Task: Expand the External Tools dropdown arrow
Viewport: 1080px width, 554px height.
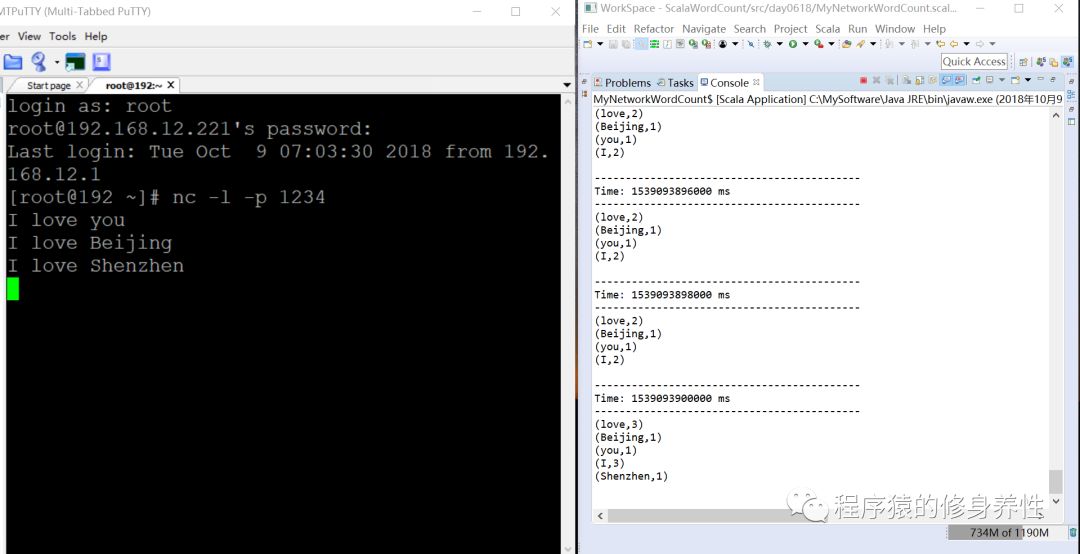Action: (x=831, y=43)
